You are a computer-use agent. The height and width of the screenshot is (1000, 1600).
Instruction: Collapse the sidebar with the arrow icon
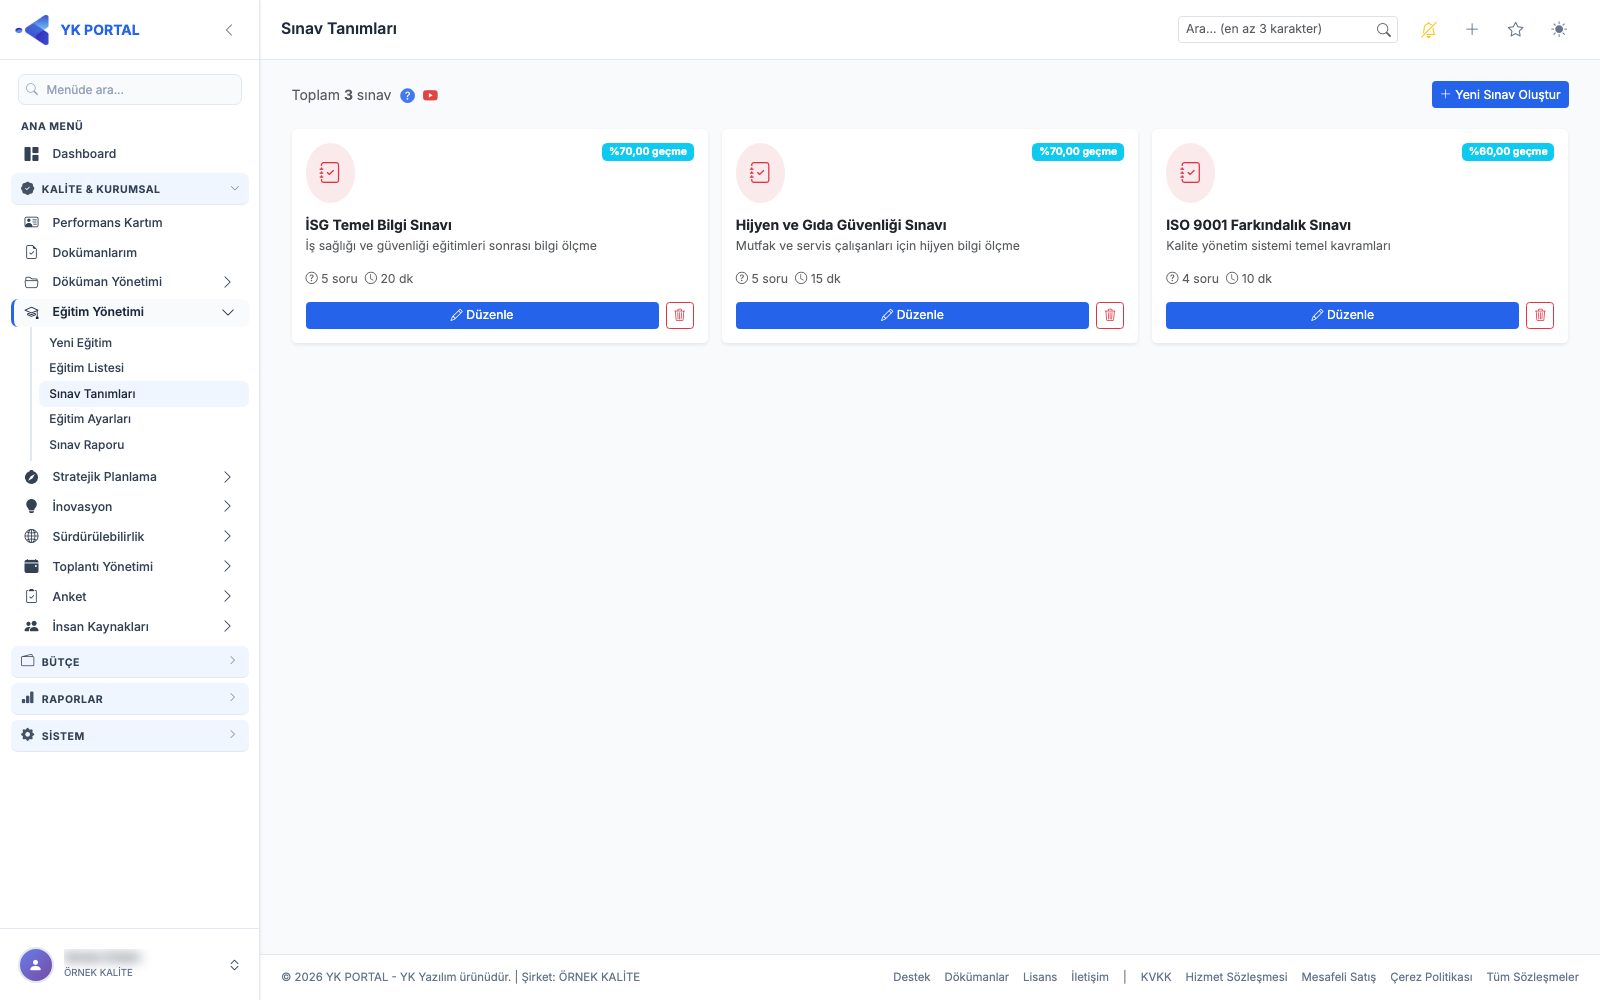229,30
